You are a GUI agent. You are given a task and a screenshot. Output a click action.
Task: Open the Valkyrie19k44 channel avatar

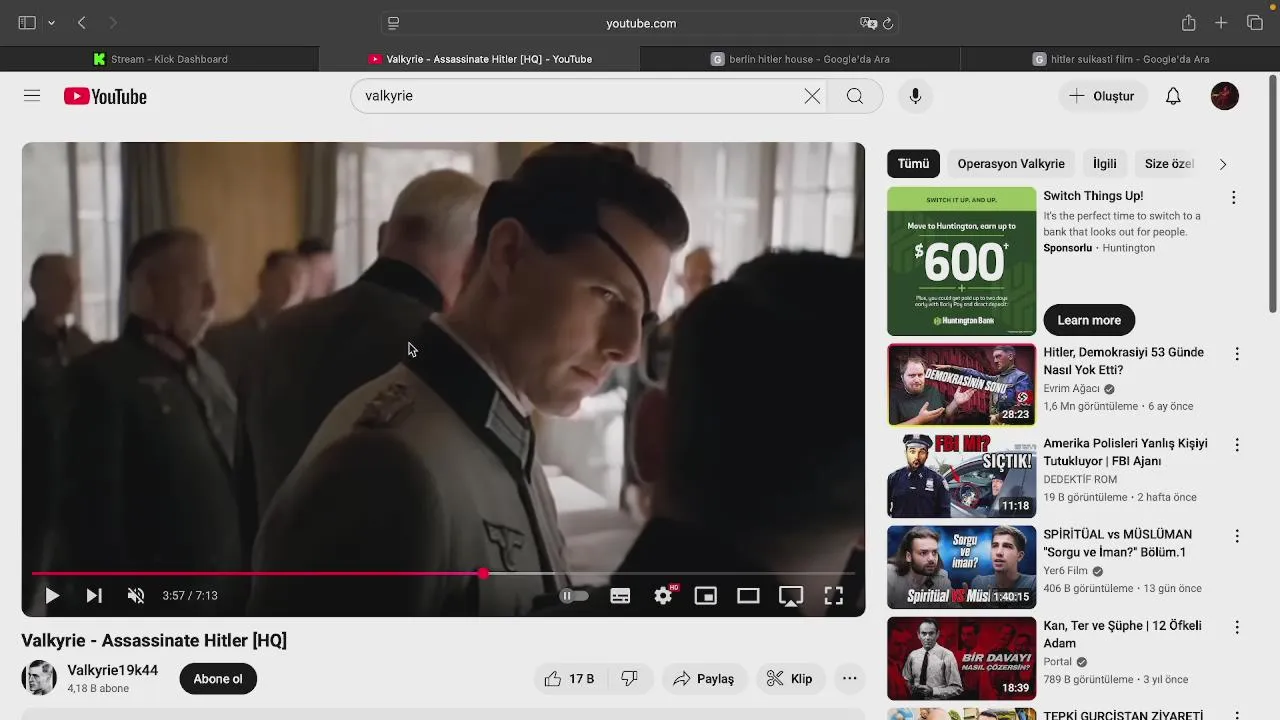pyautogui.click(x=39, y=678)
